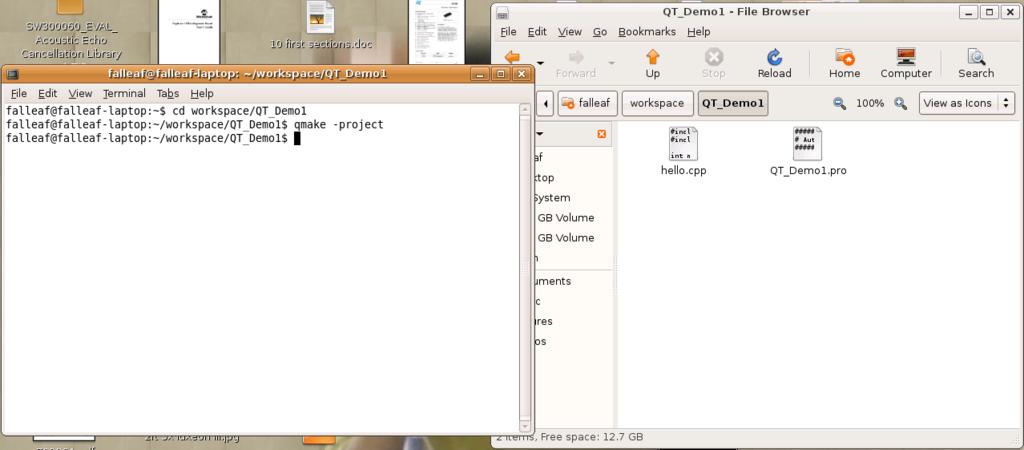Screen dimensions: 1024x450
Task: Maximize the File Browser window
Action: 990,12
